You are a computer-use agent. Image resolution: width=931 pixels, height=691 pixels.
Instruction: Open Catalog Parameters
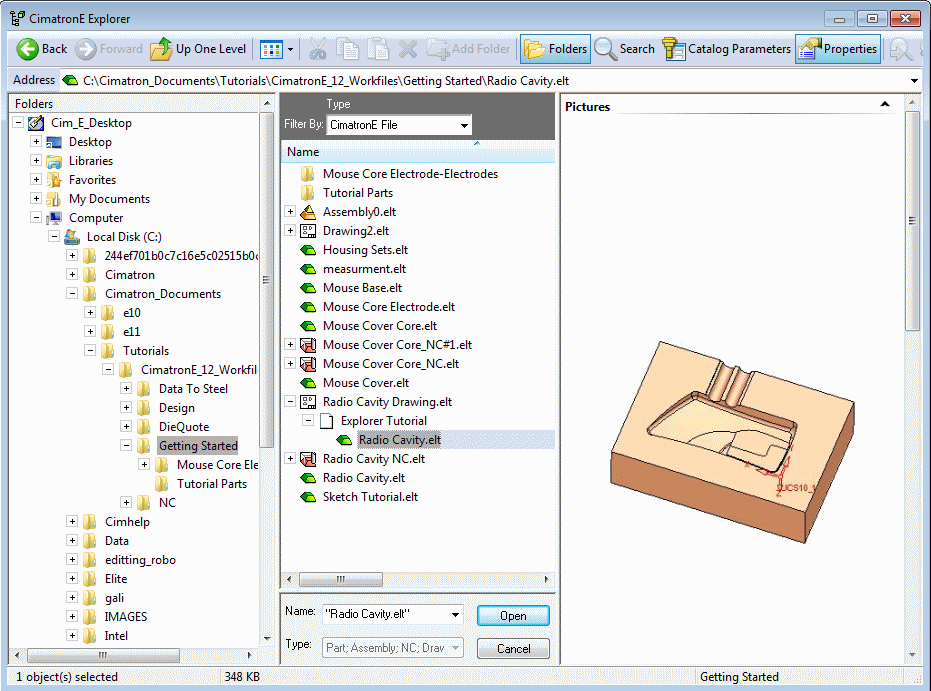(727, 48)
